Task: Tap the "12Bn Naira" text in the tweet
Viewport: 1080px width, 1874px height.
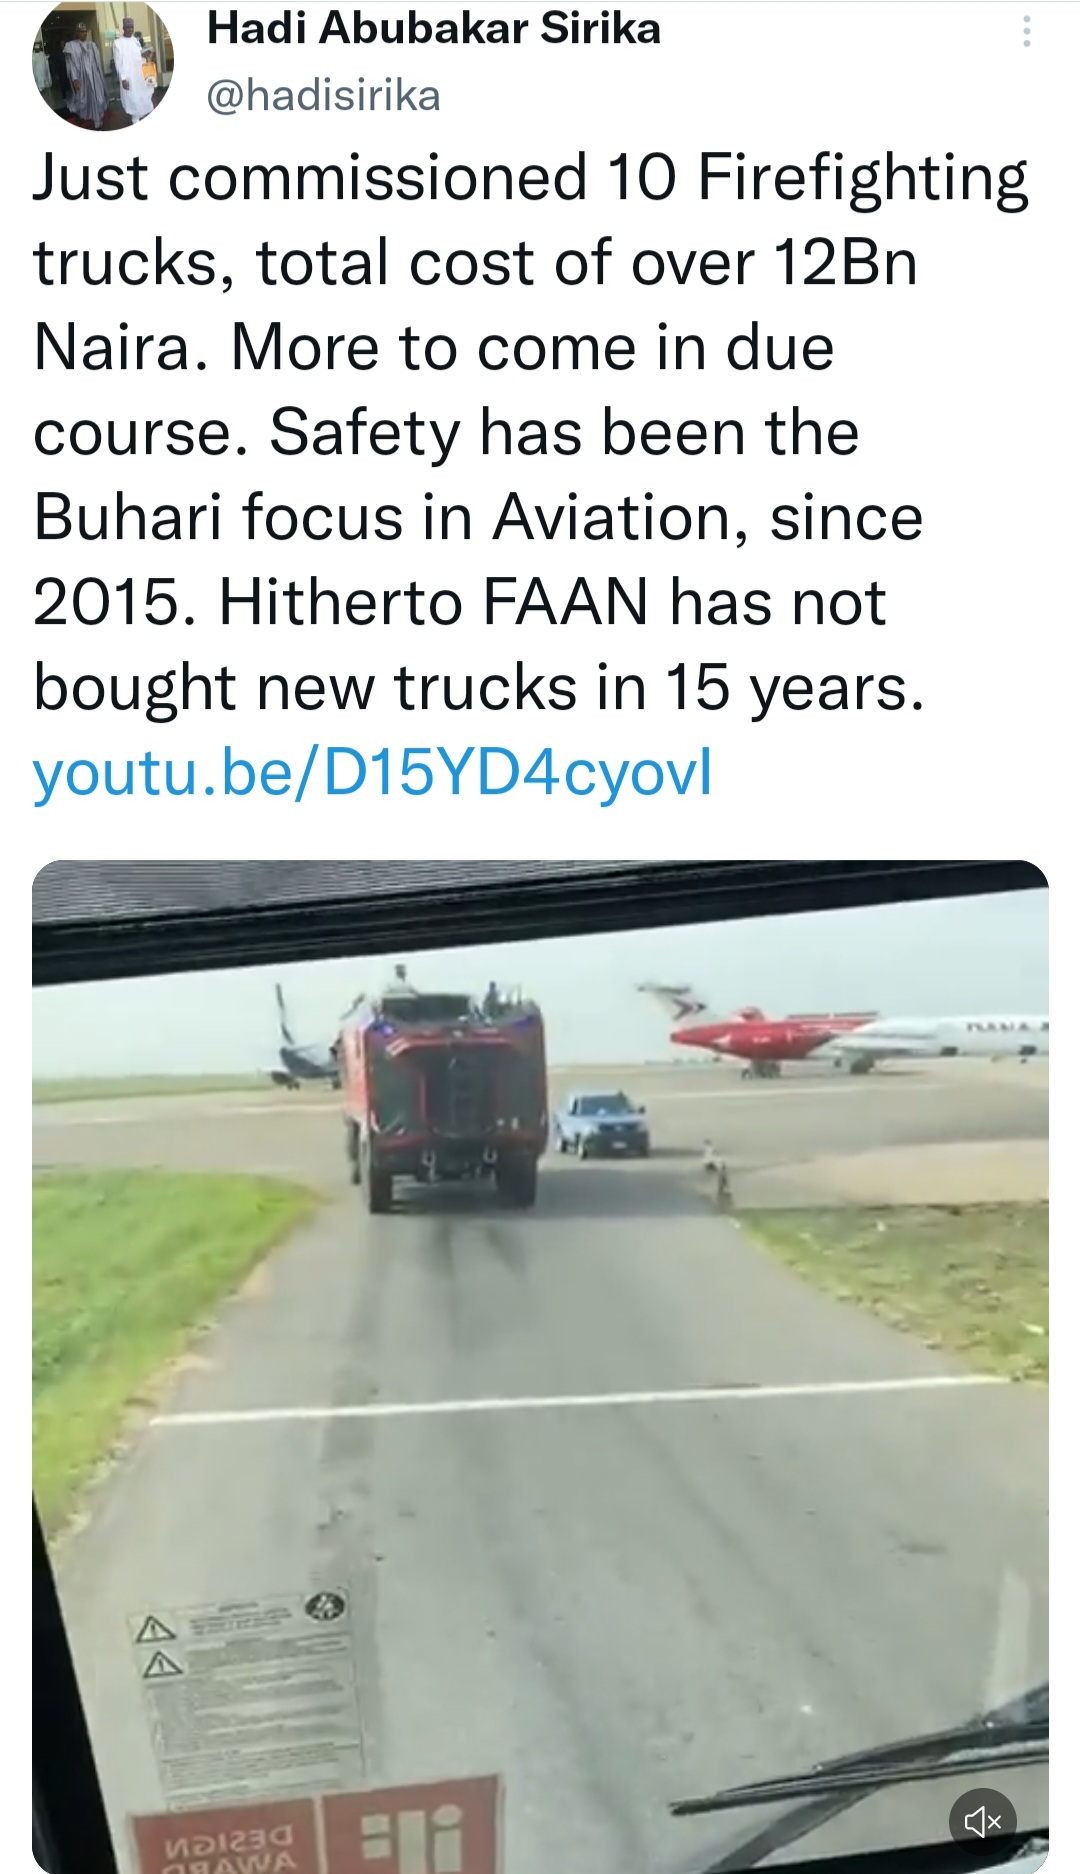Action: coord(475,305)
